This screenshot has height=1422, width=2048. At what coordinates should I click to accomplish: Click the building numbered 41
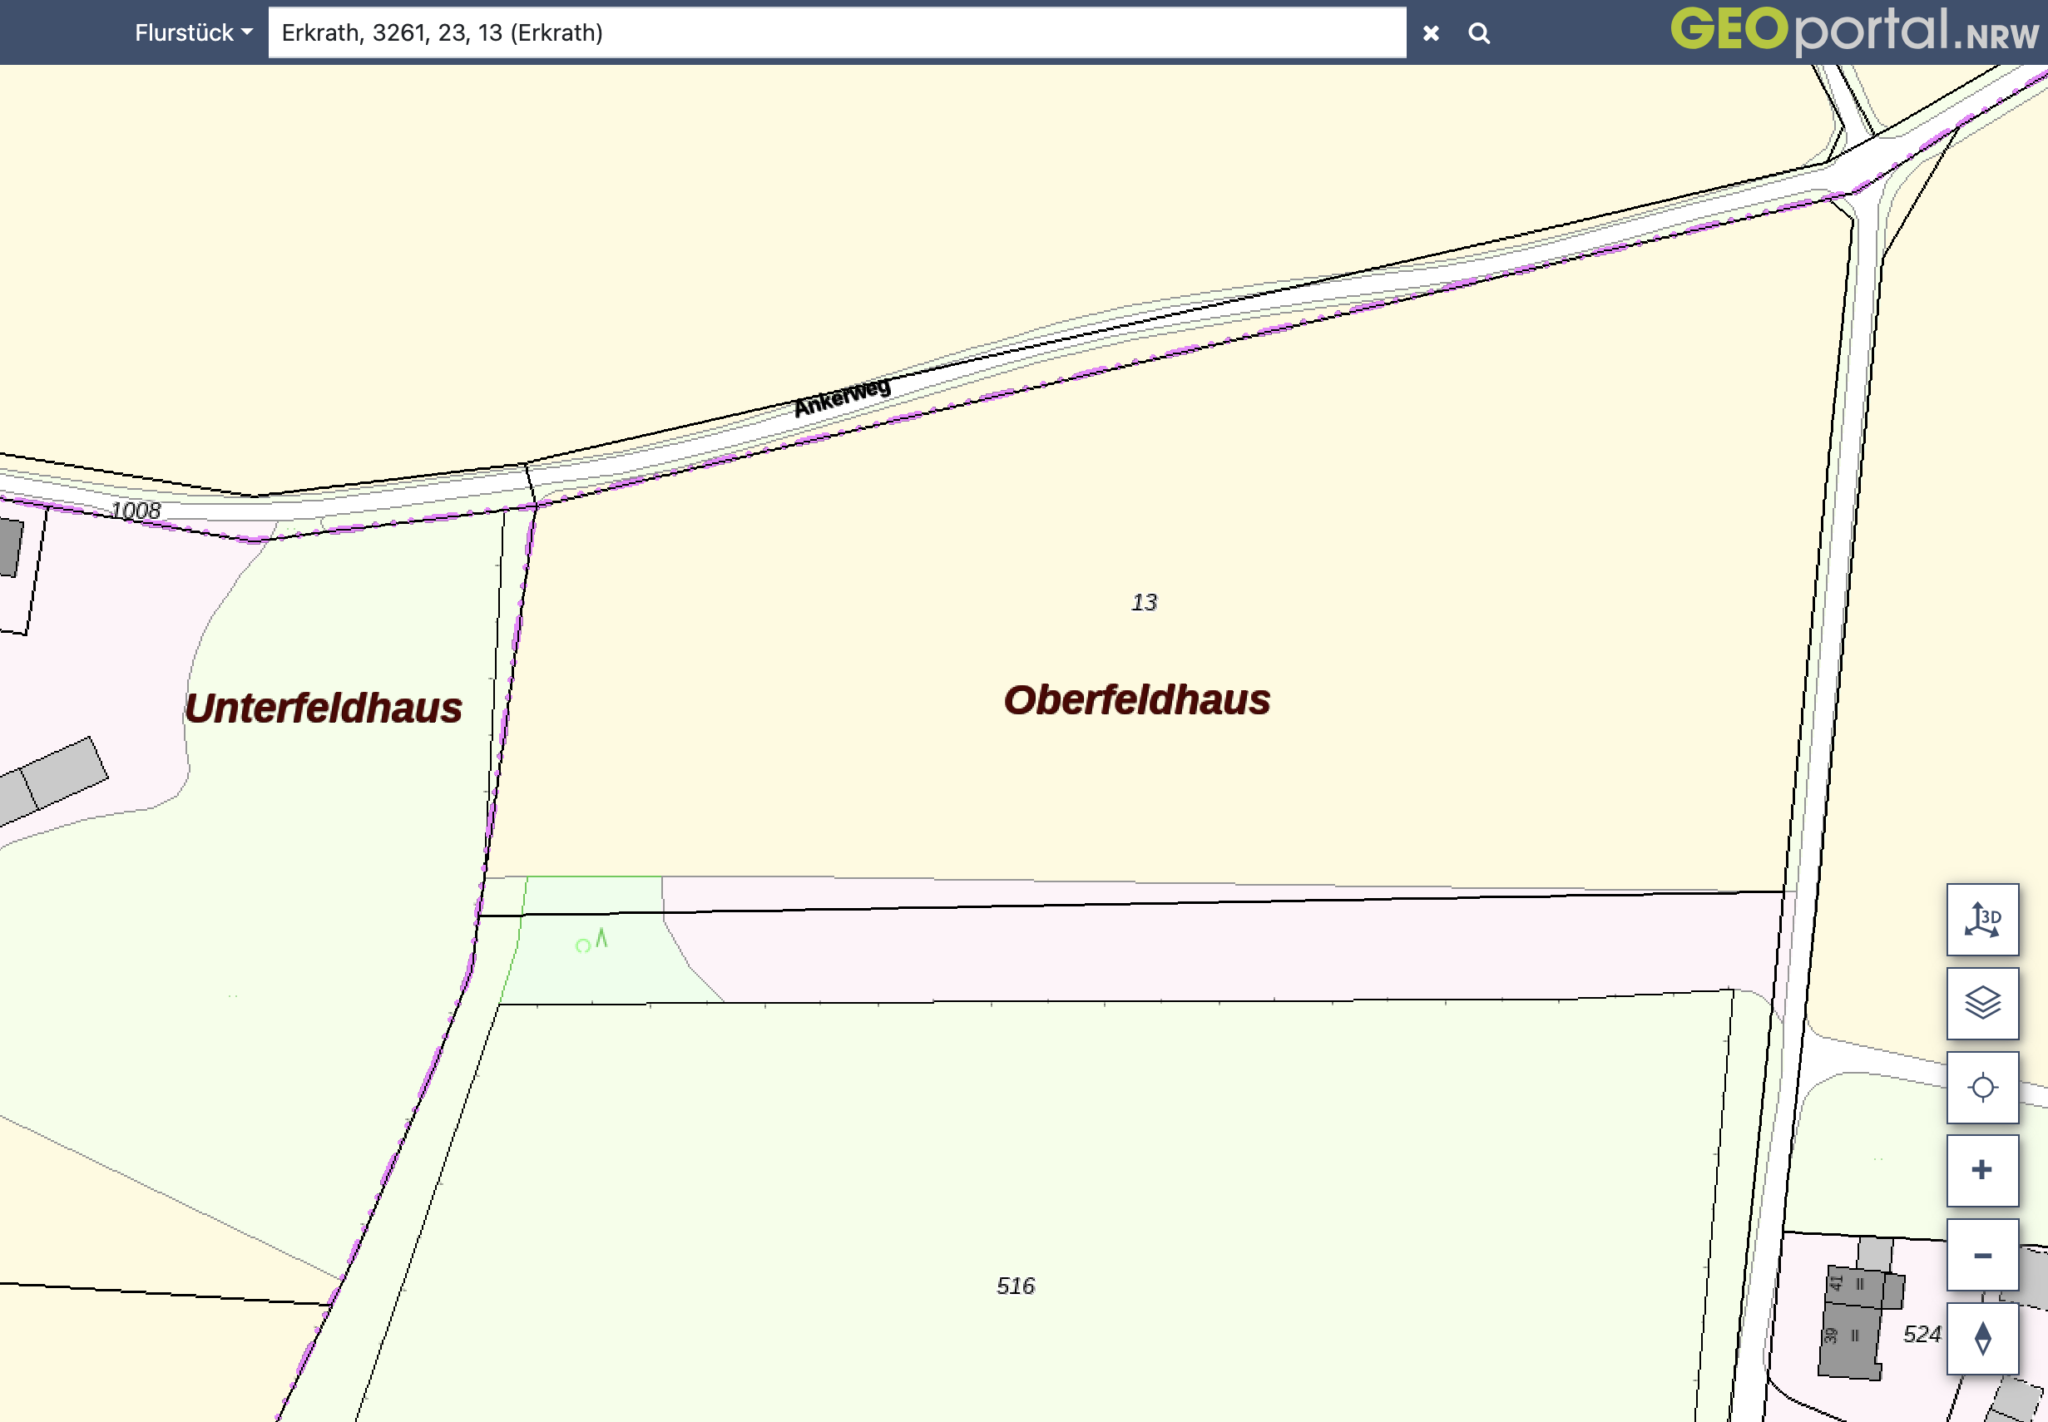tap(1852, 1285)
